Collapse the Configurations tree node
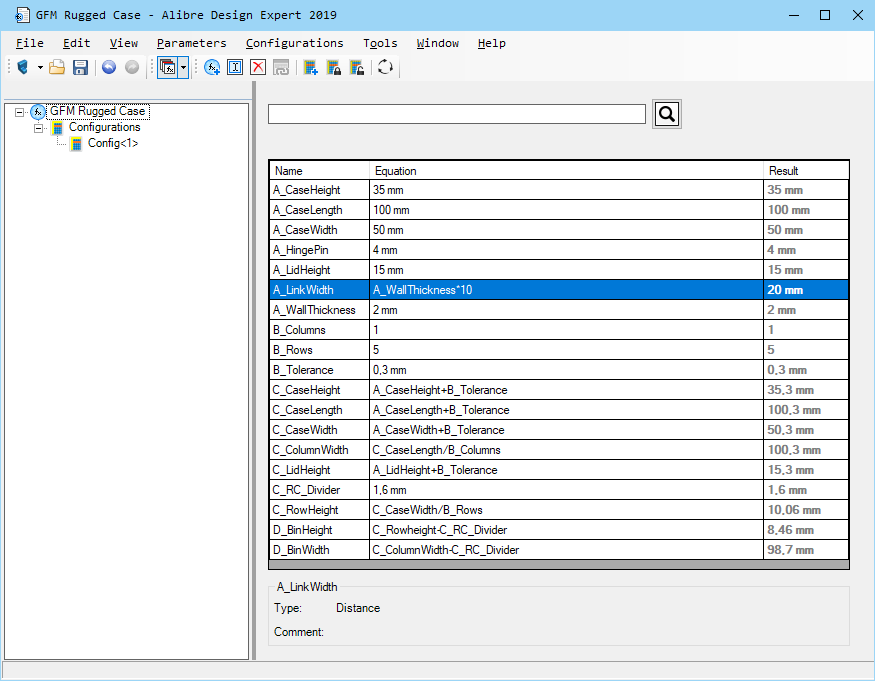The image size is (875, 681). coord(39,128)
